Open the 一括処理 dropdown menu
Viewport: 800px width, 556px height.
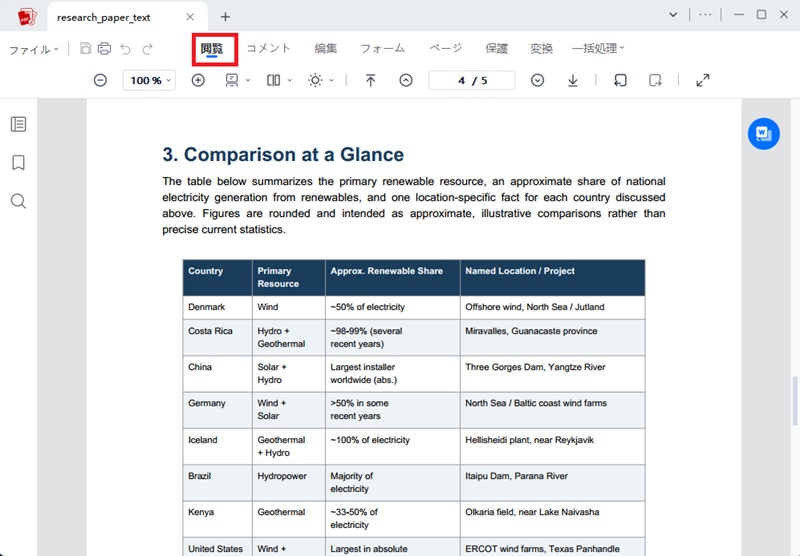[x=598, y=48]
